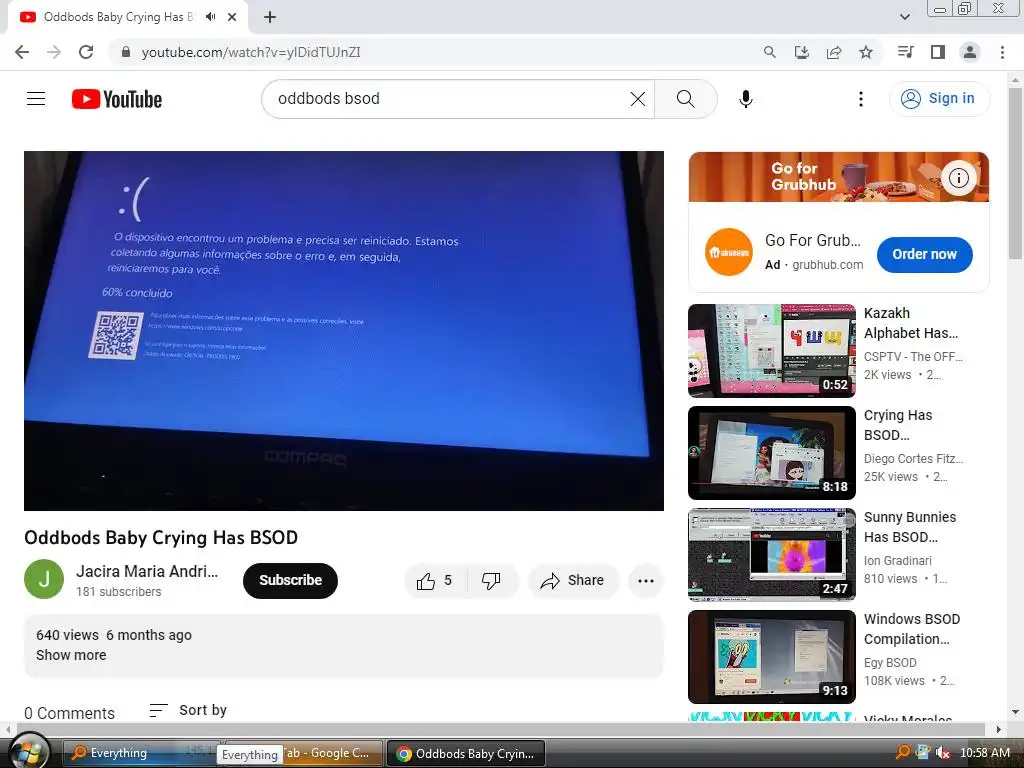Open more actions ellipsis under video
Image resolution: width=1024 pixels, height=768 pixels.
(x=645, y=580)
